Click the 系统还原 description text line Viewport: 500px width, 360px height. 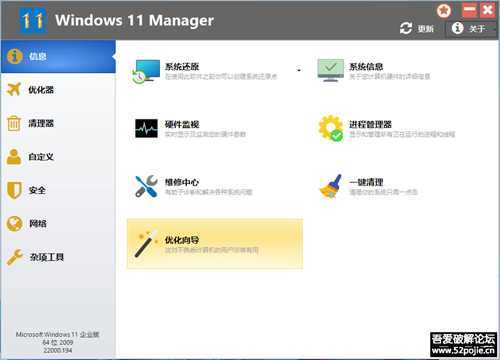[221, 76]
